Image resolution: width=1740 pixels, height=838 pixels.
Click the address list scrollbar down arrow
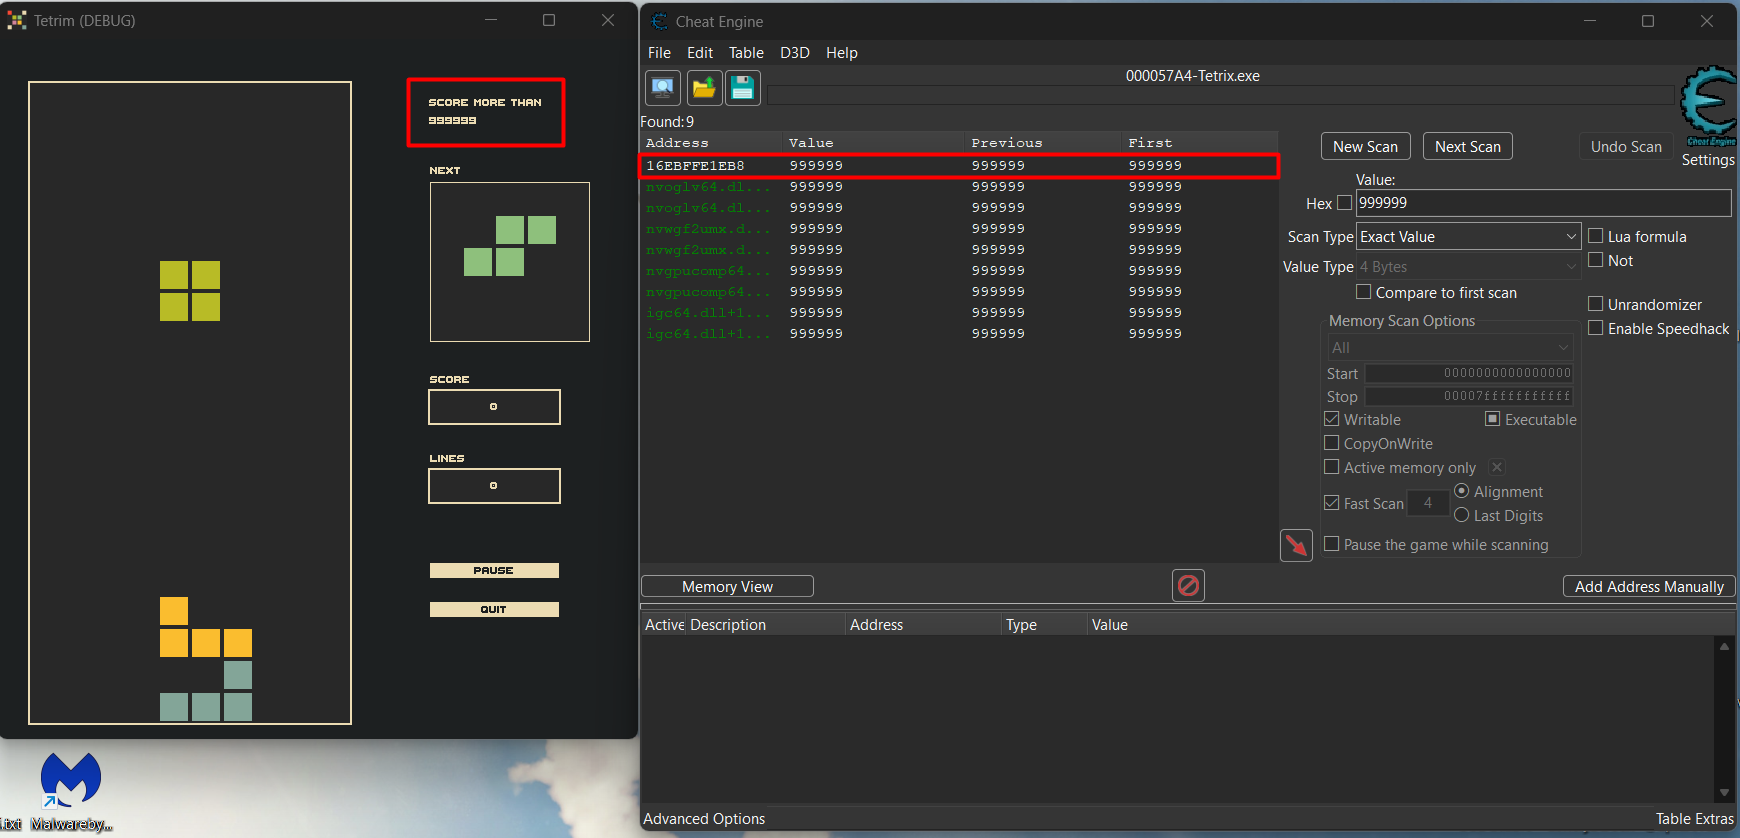click(1724, 793)
